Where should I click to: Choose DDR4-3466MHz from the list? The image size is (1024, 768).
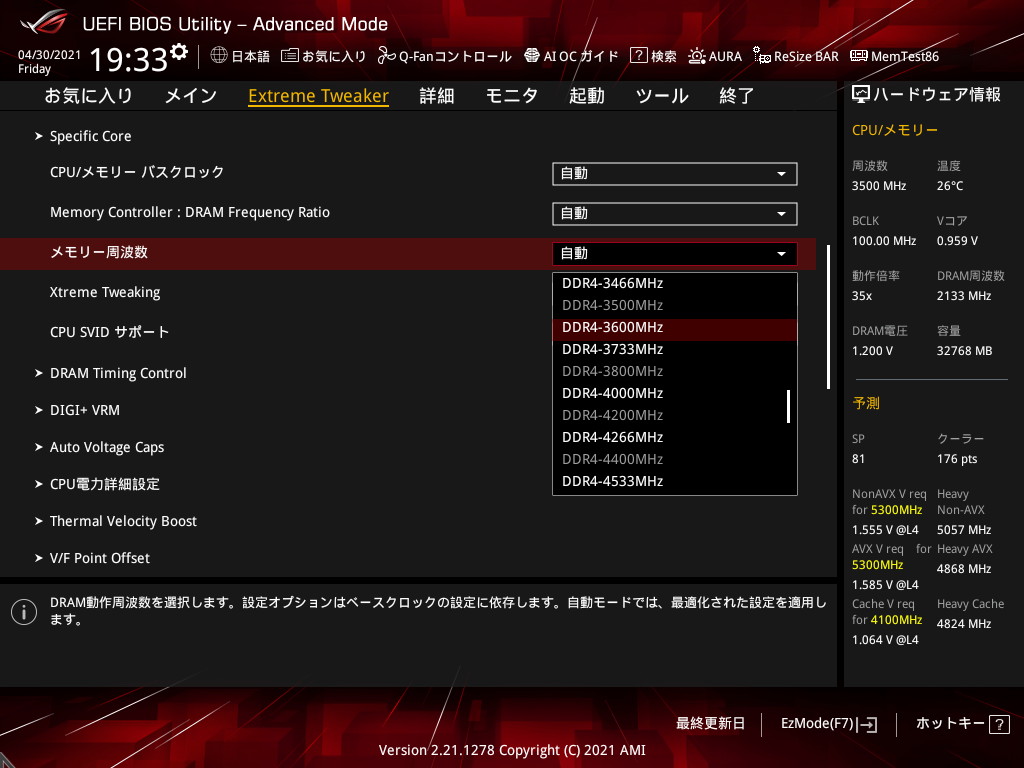(x=675, y=283)
